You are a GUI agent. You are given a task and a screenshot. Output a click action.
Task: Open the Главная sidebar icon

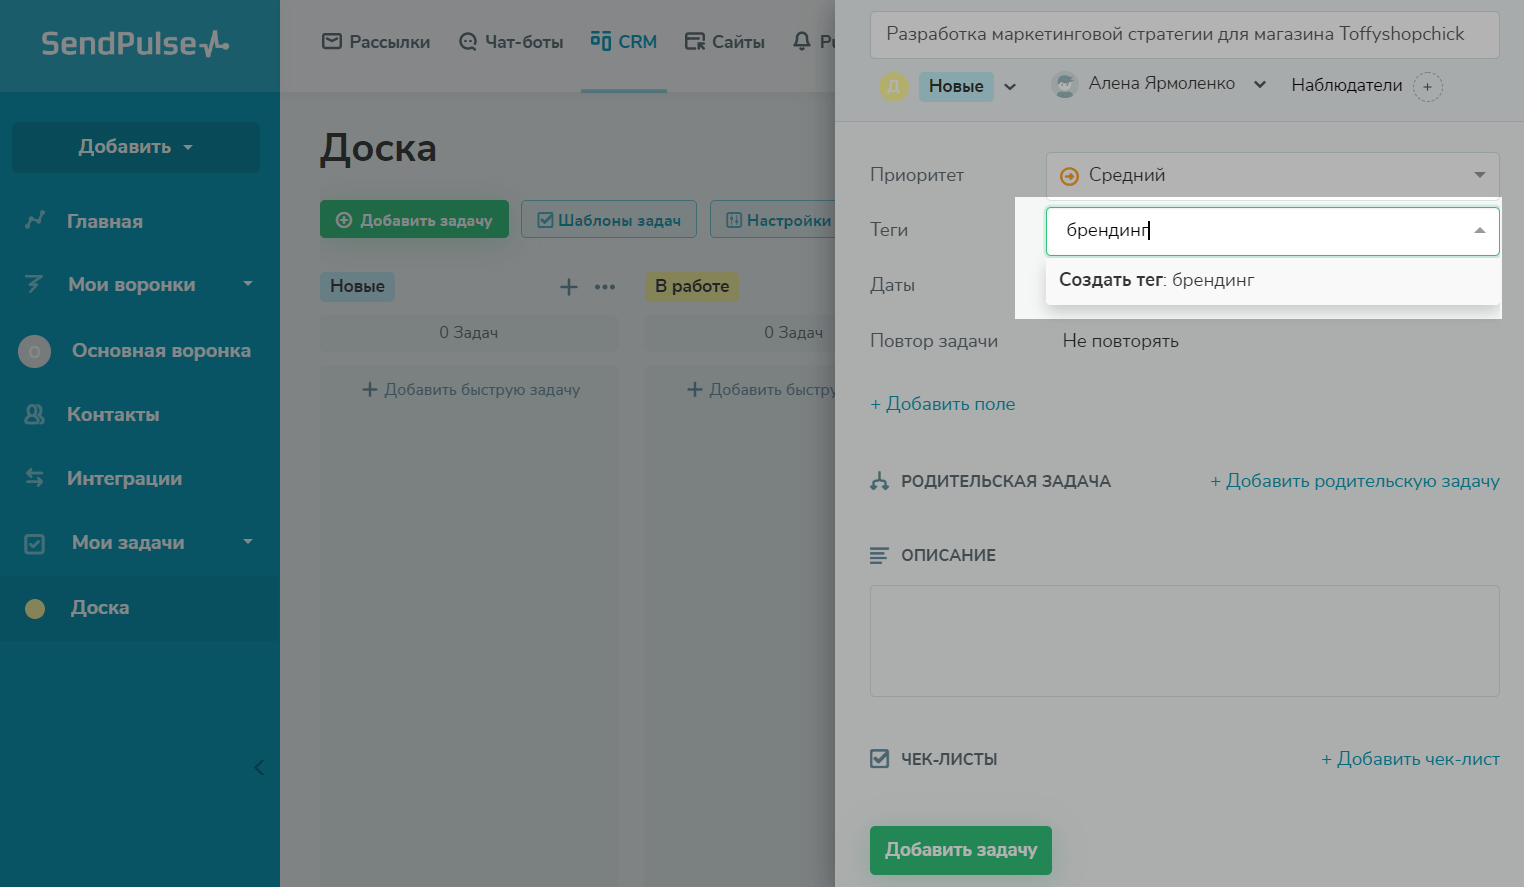point(35,221)
